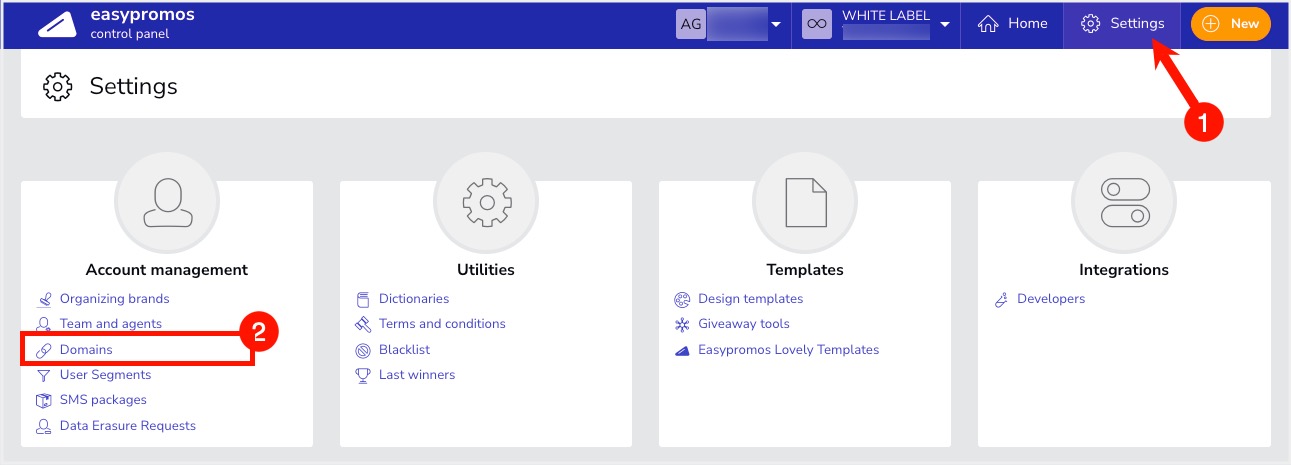Open Data Erasure Requests link
The height and width of the screenshot is (465, 1291).
[128, 425]
